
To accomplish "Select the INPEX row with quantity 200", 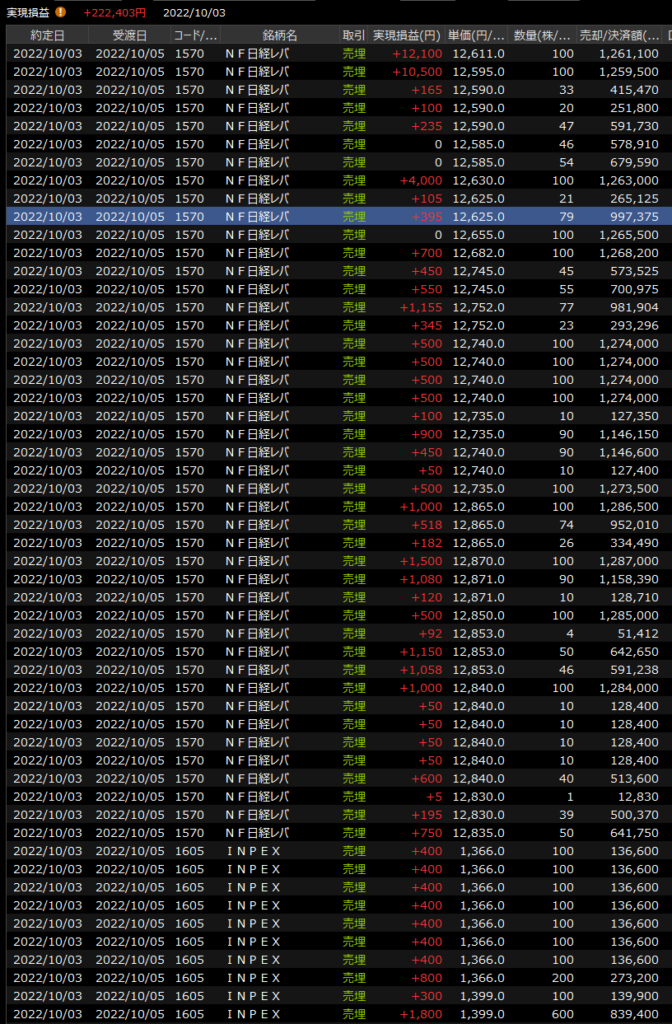I will coord(336,978).
